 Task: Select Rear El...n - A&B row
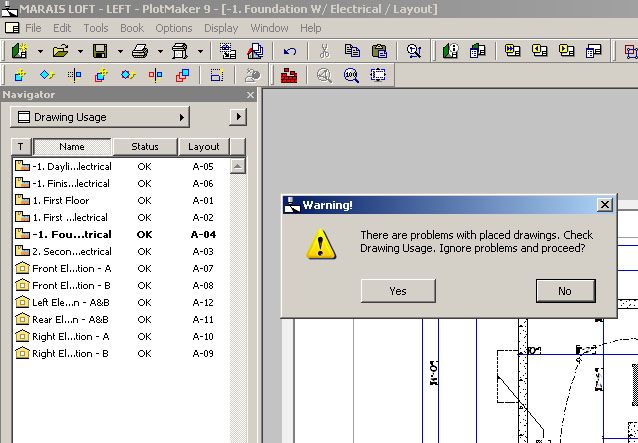(121, 320)
